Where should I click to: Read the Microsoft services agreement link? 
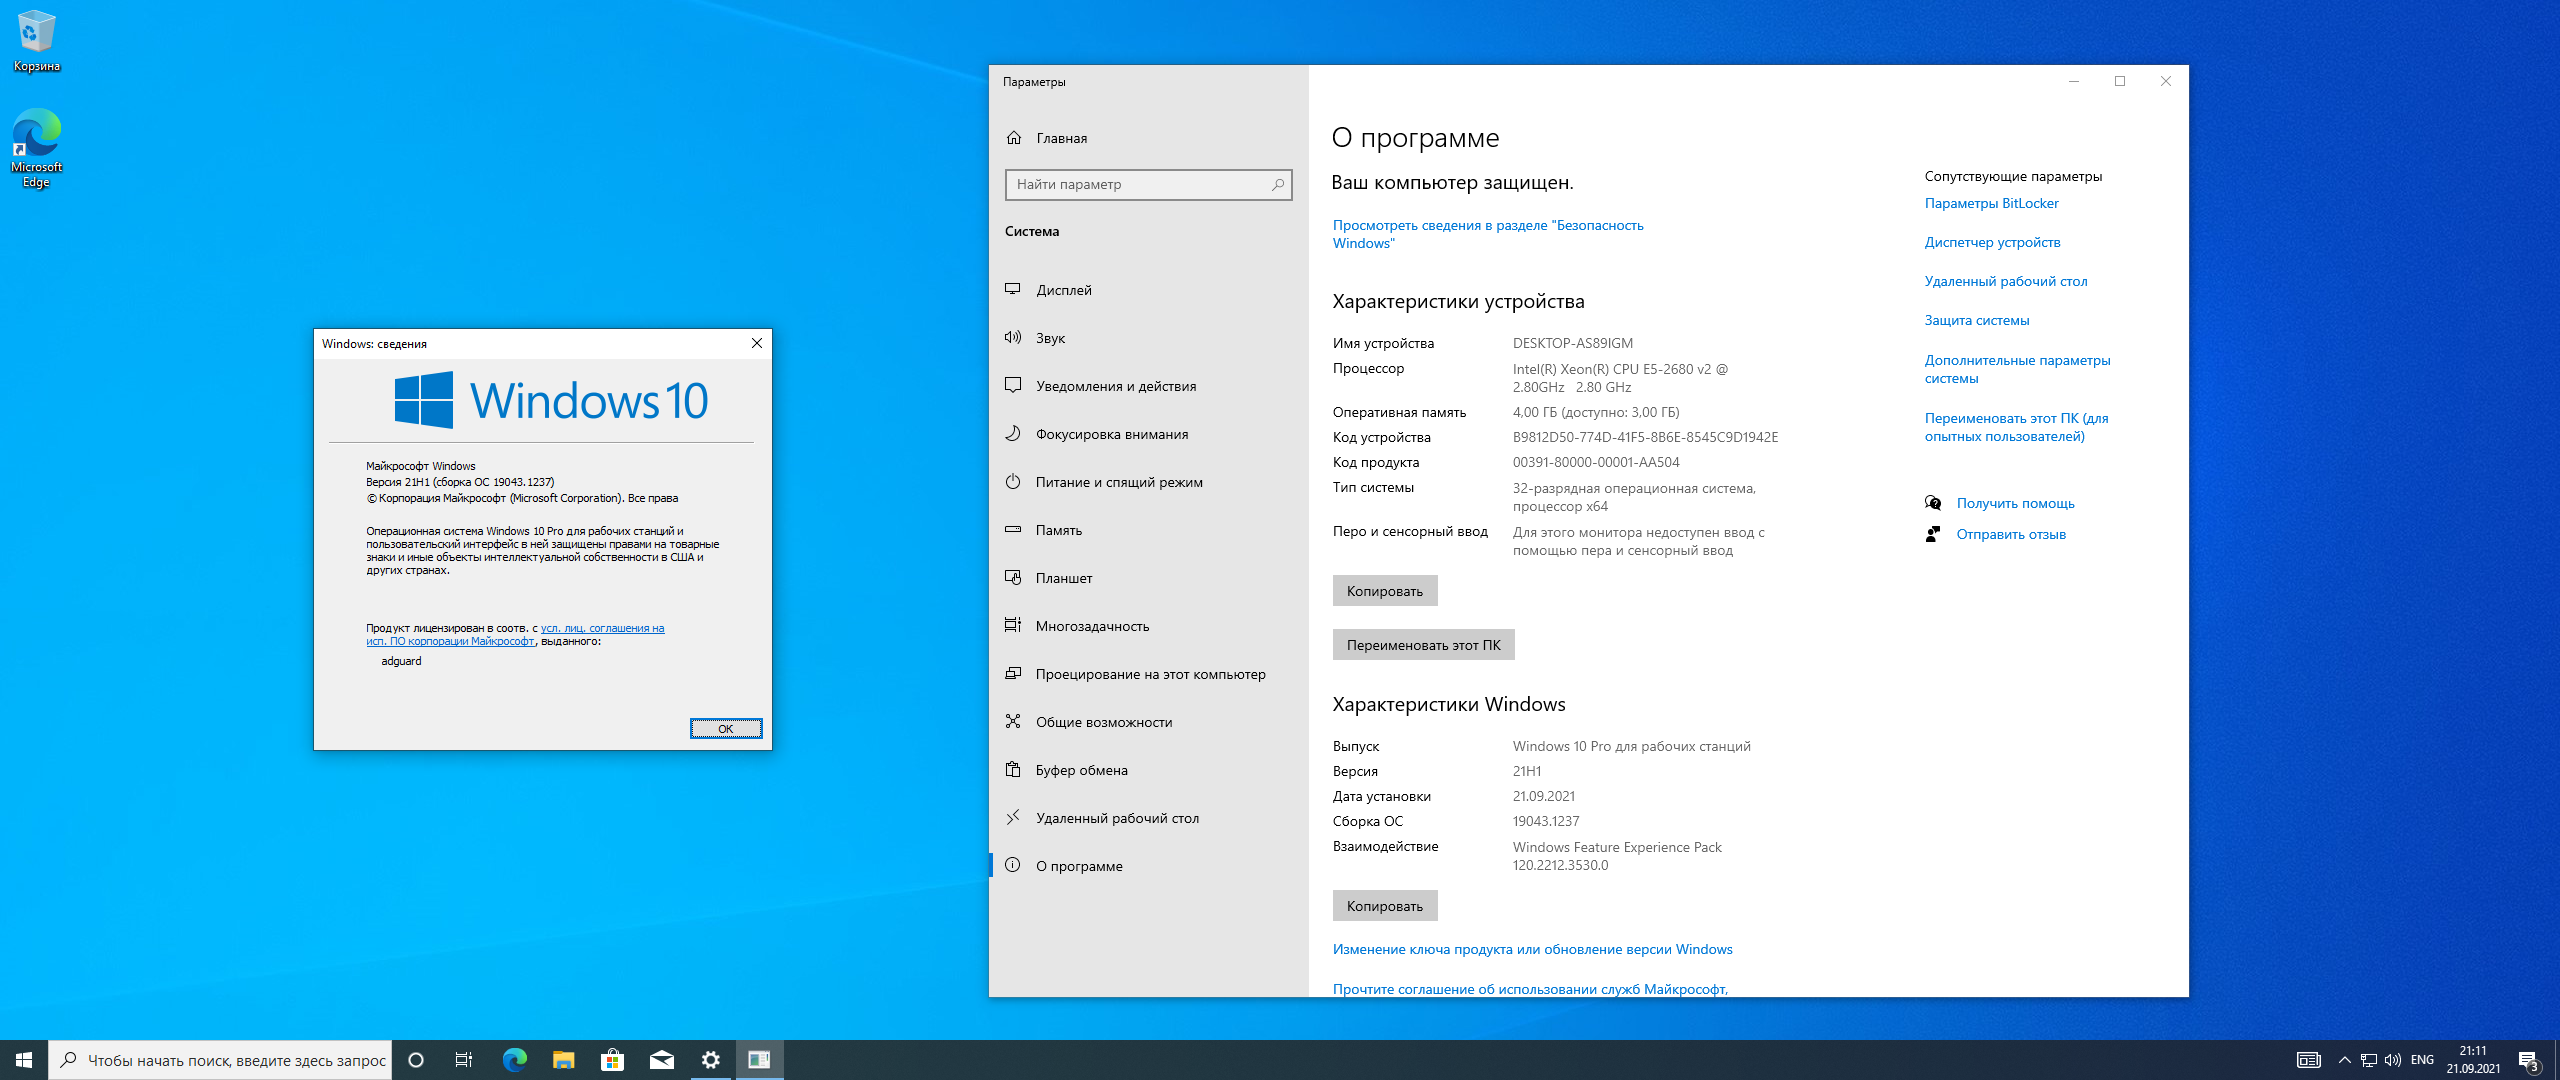coord(1530,989)
